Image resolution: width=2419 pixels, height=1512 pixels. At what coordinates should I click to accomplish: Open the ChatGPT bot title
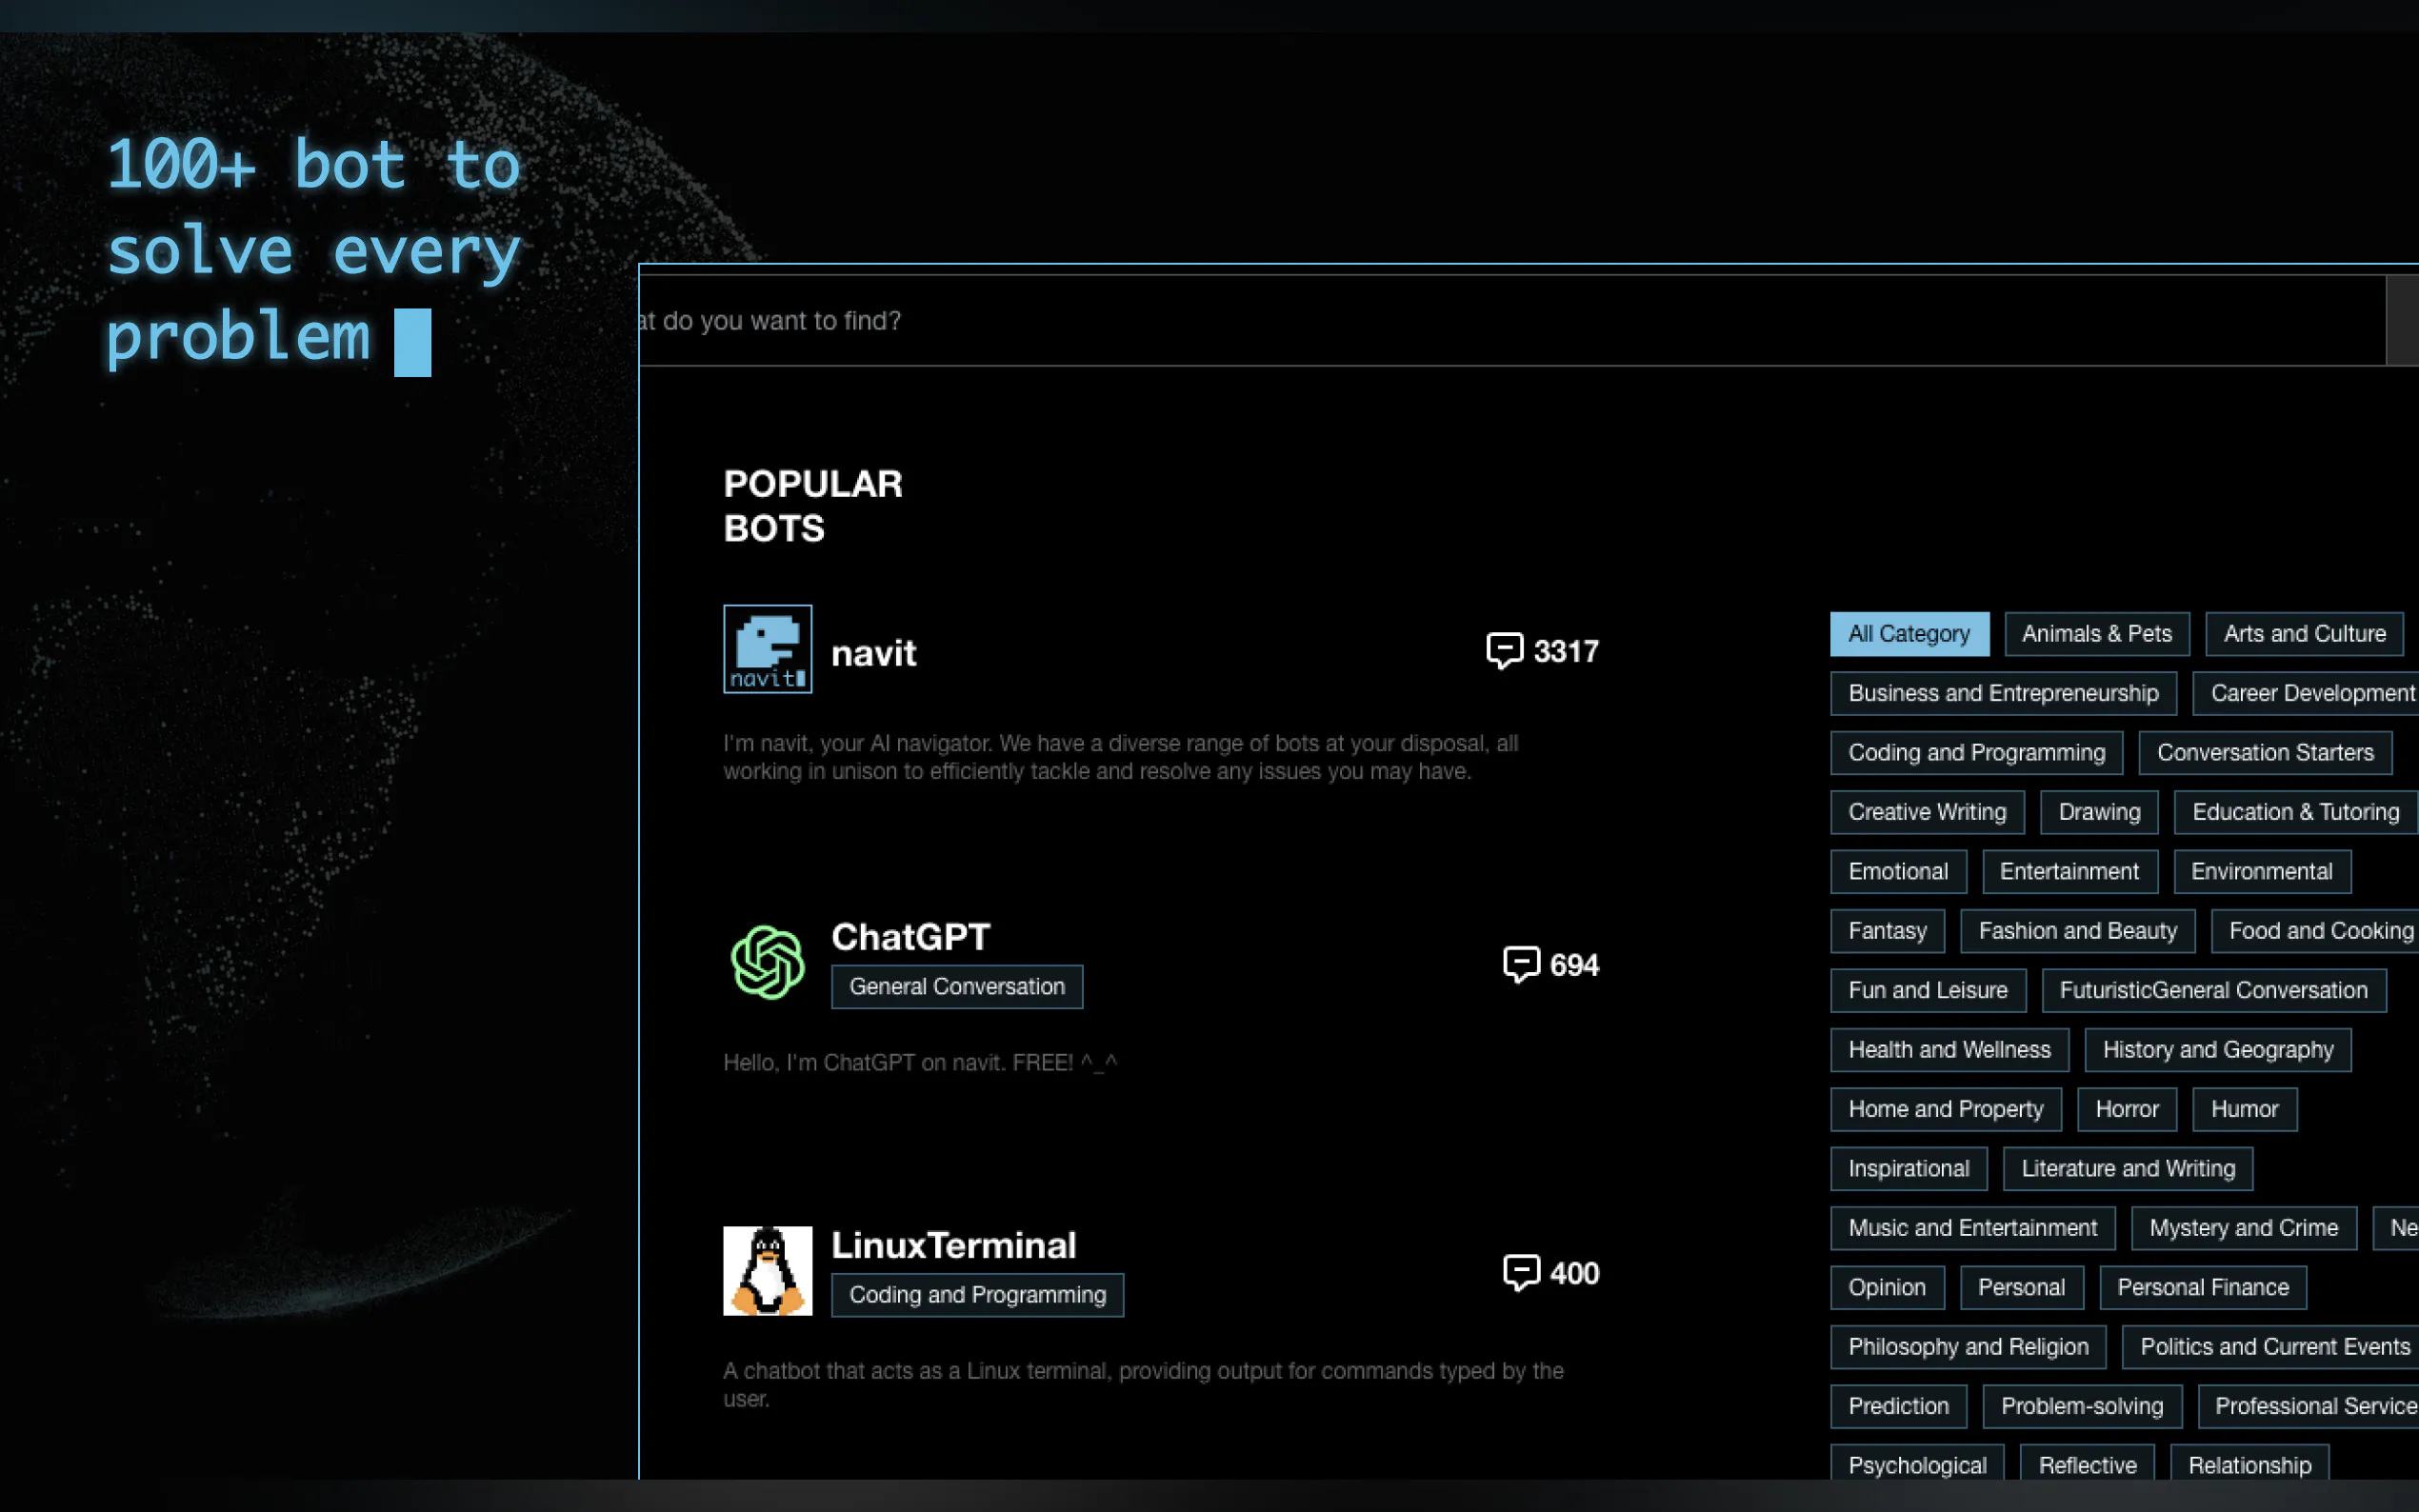pyautogui.click(x=910, y=937)
